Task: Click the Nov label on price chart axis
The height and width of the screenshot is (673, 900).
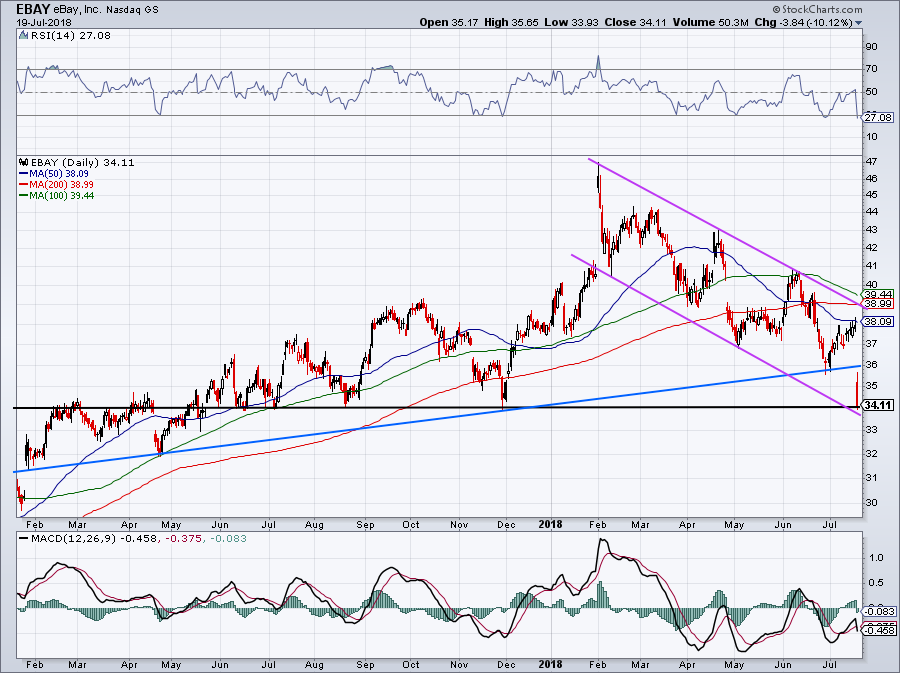Action: pyautogui.click(x=459, y=524)
